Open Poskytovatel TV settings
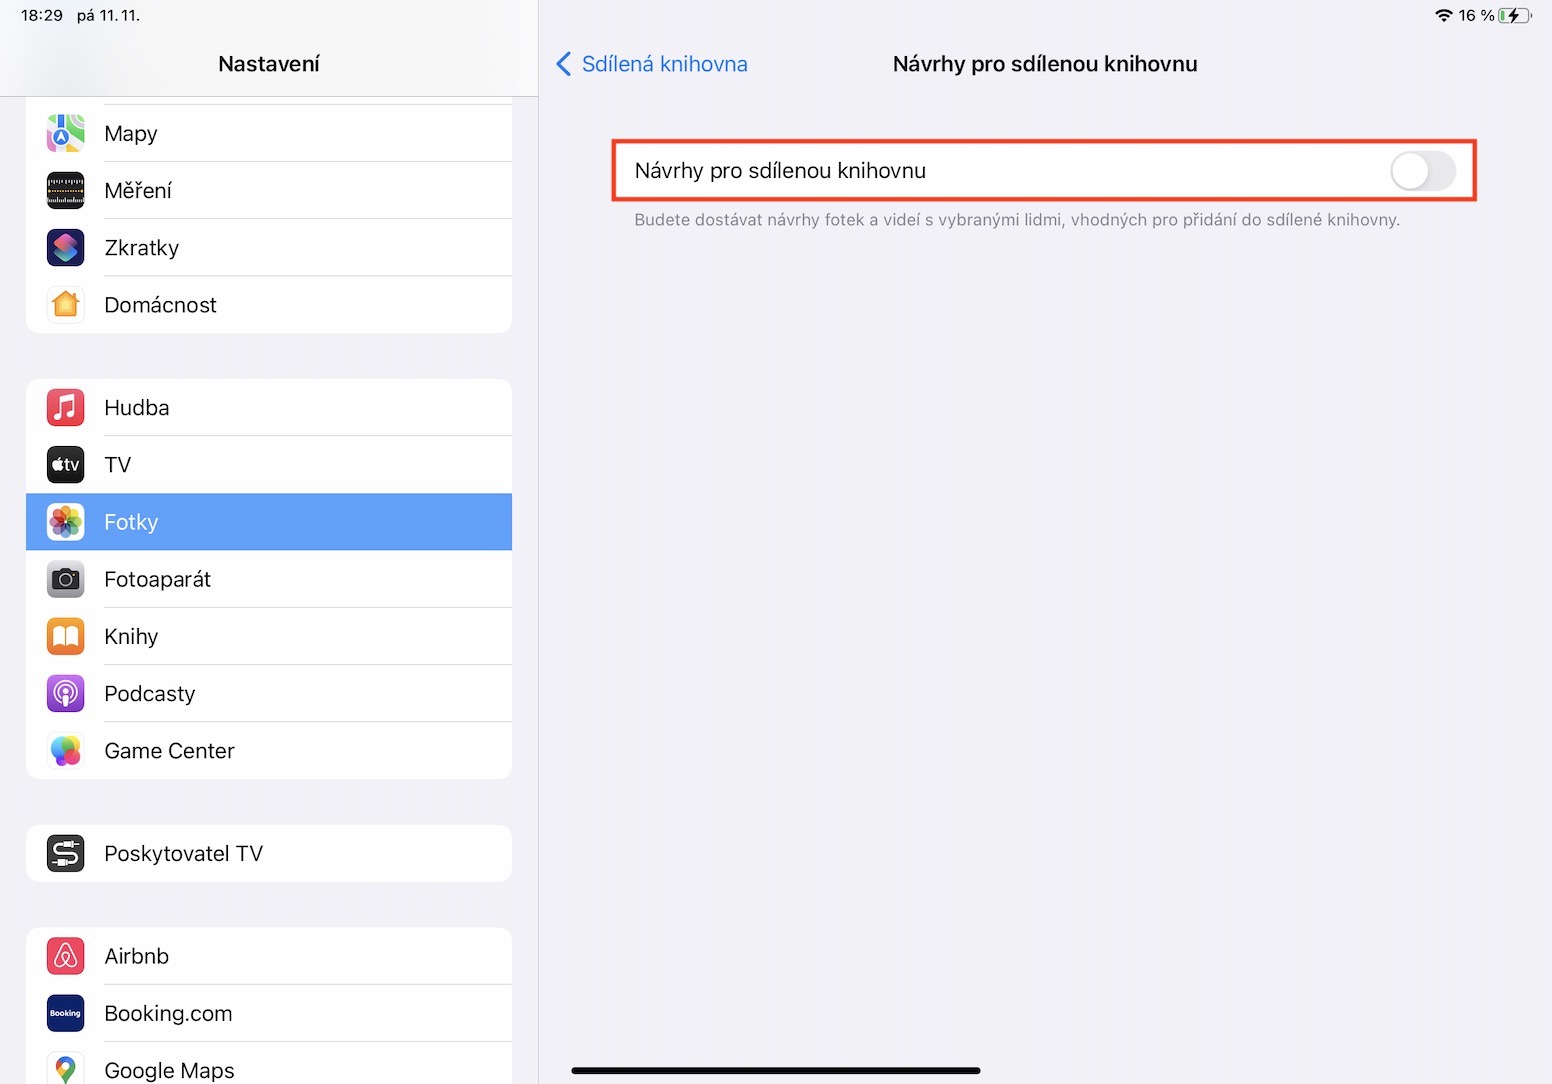1552x1084 pixels. tap(268, 853)
